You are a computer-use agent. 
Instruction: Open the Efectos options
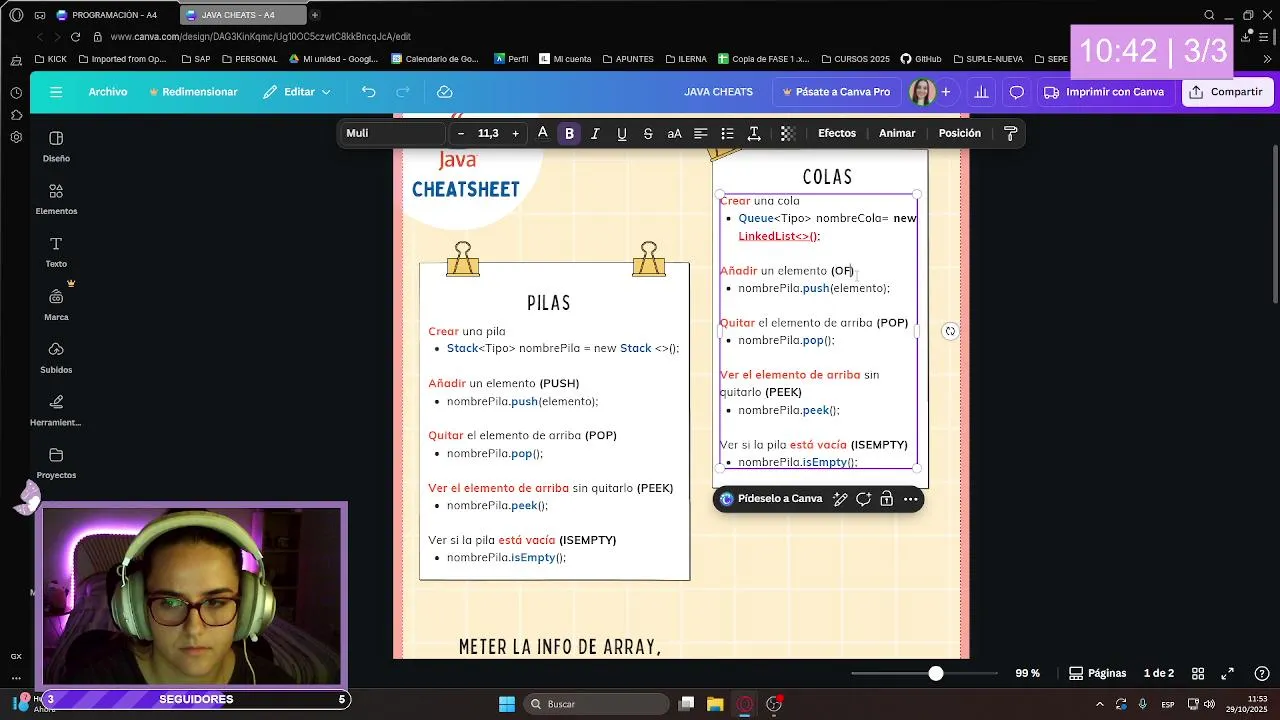click(x=837, y=133)
